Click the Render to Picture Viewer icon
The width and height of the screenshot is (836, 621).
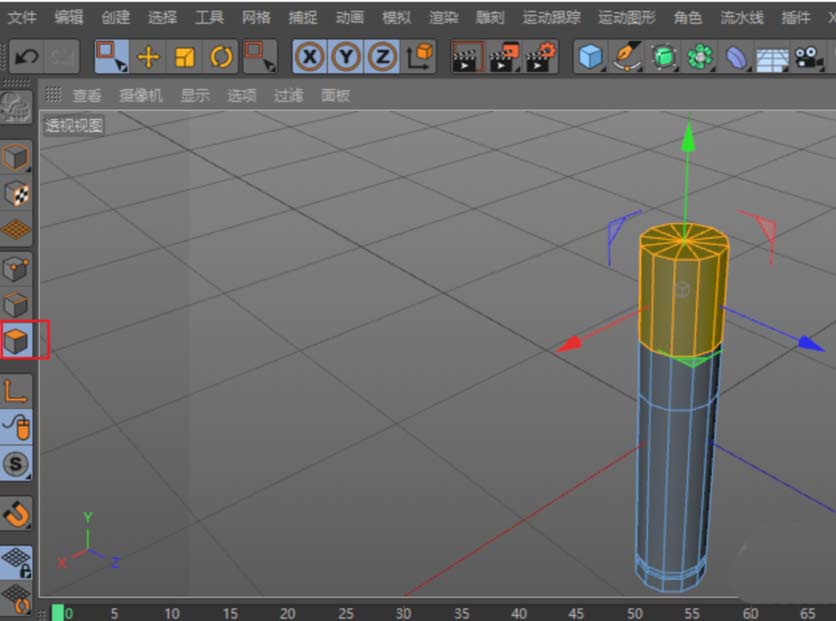click(504, 57)
